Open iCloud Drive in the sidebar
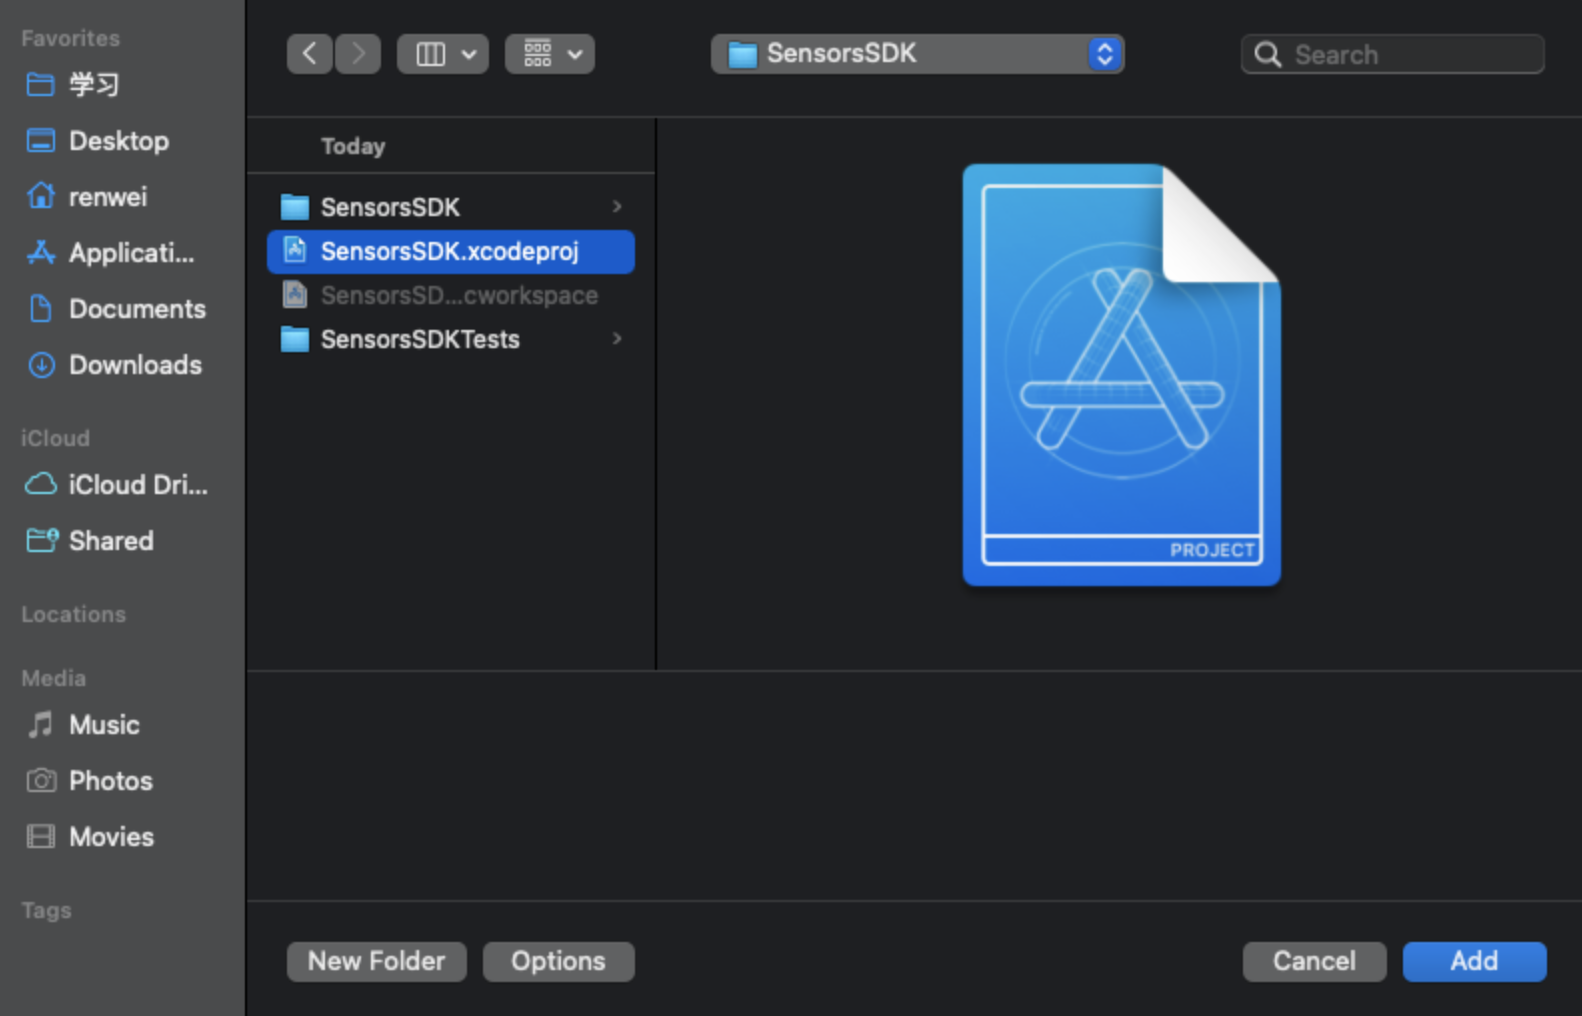 116,485
